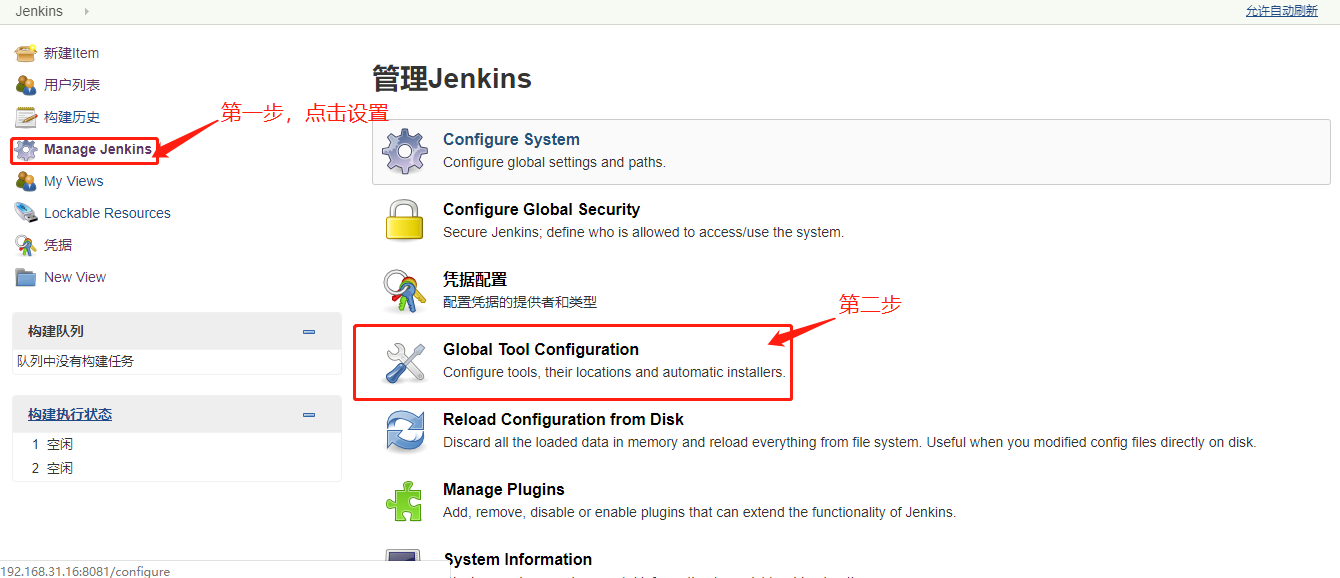Click the 构建历史 notepad icon

(x=26, y=117)
